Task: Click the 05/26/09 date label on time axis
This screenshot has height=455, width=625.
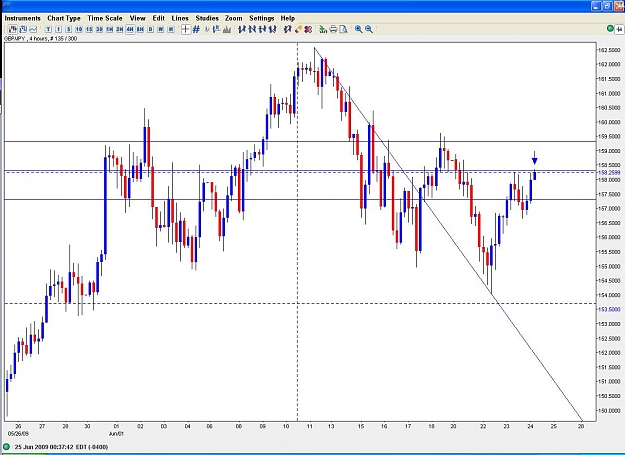Action: click(x=18, y=433)
